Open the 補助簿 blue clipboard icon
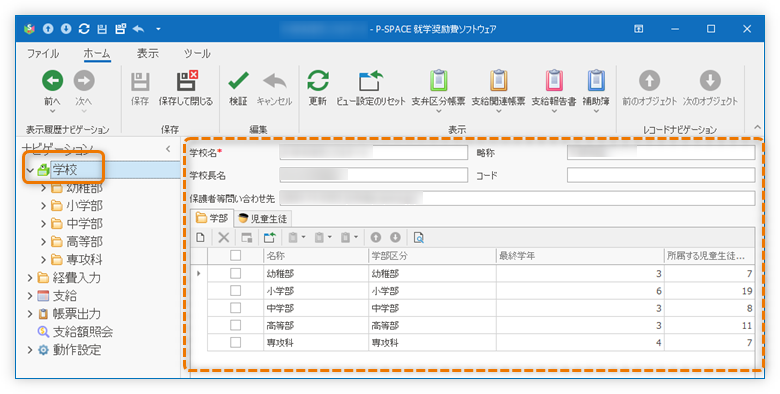Viewport: 780px width, 394px height. coord(595,80)
